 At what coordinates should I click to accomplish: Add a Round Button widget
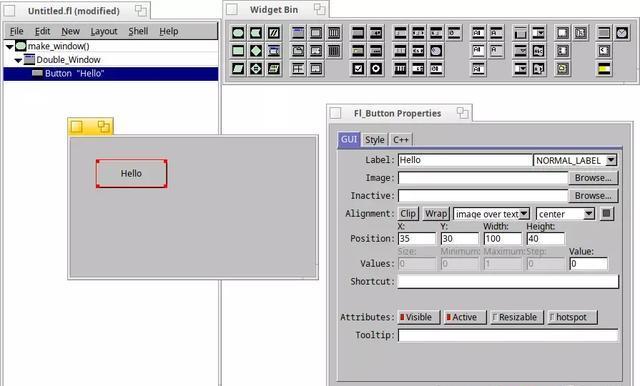pos(376,69)
